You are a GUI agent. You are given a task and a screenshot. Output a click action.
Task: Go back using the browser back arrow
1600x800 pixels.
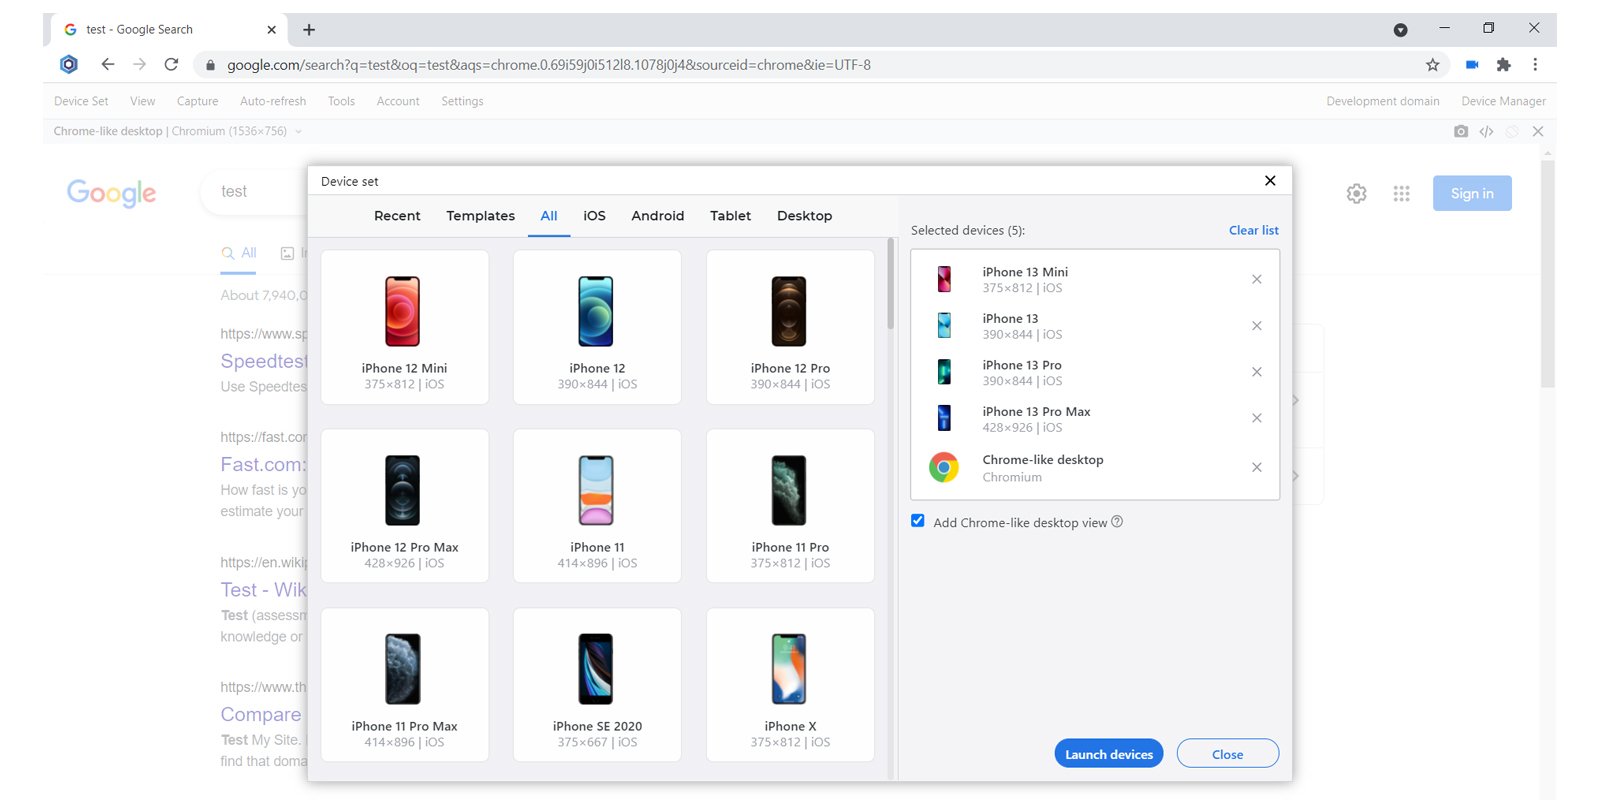107,65
